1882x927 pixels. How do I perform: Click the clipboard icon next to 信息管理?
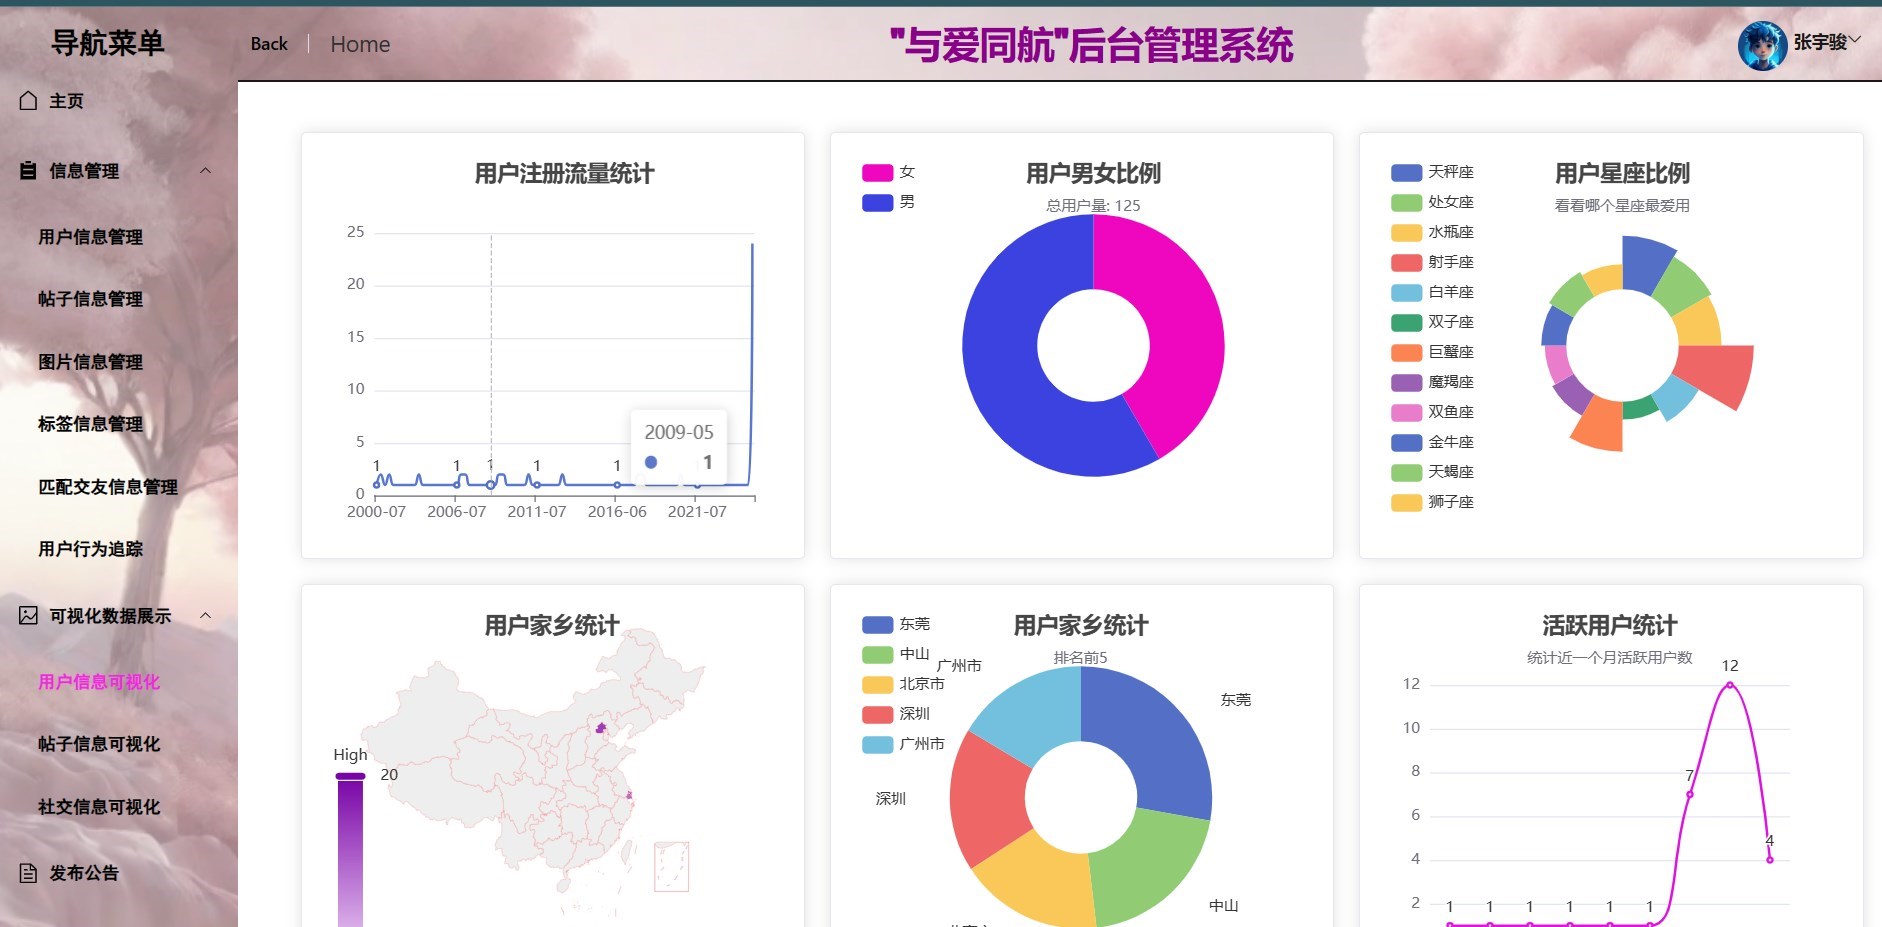pyautogui.click(x=28, y=171)
